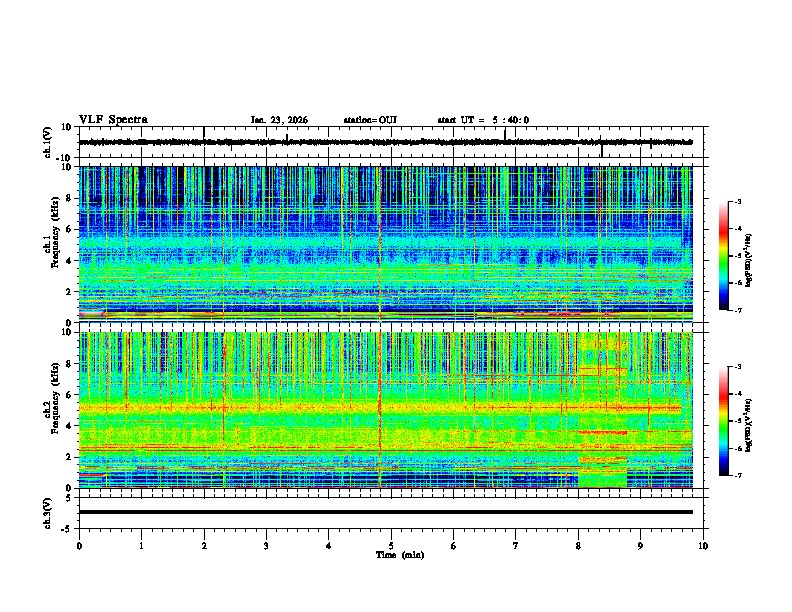This screenshot has height=612, width=792.
Task: Click the "ch.1(V)" waveform axis label
Action: click(x=48, y=142)
